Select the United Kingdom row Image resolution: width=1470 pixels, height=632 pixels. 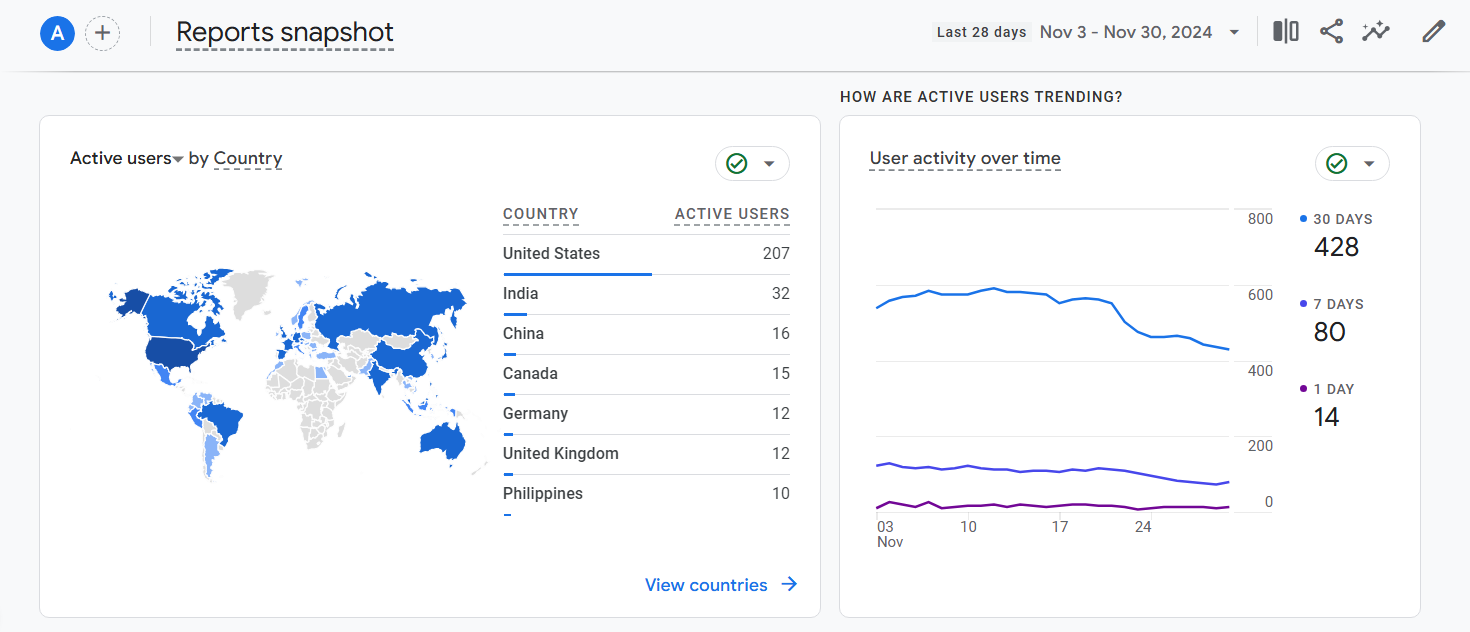tap(646, 454)
